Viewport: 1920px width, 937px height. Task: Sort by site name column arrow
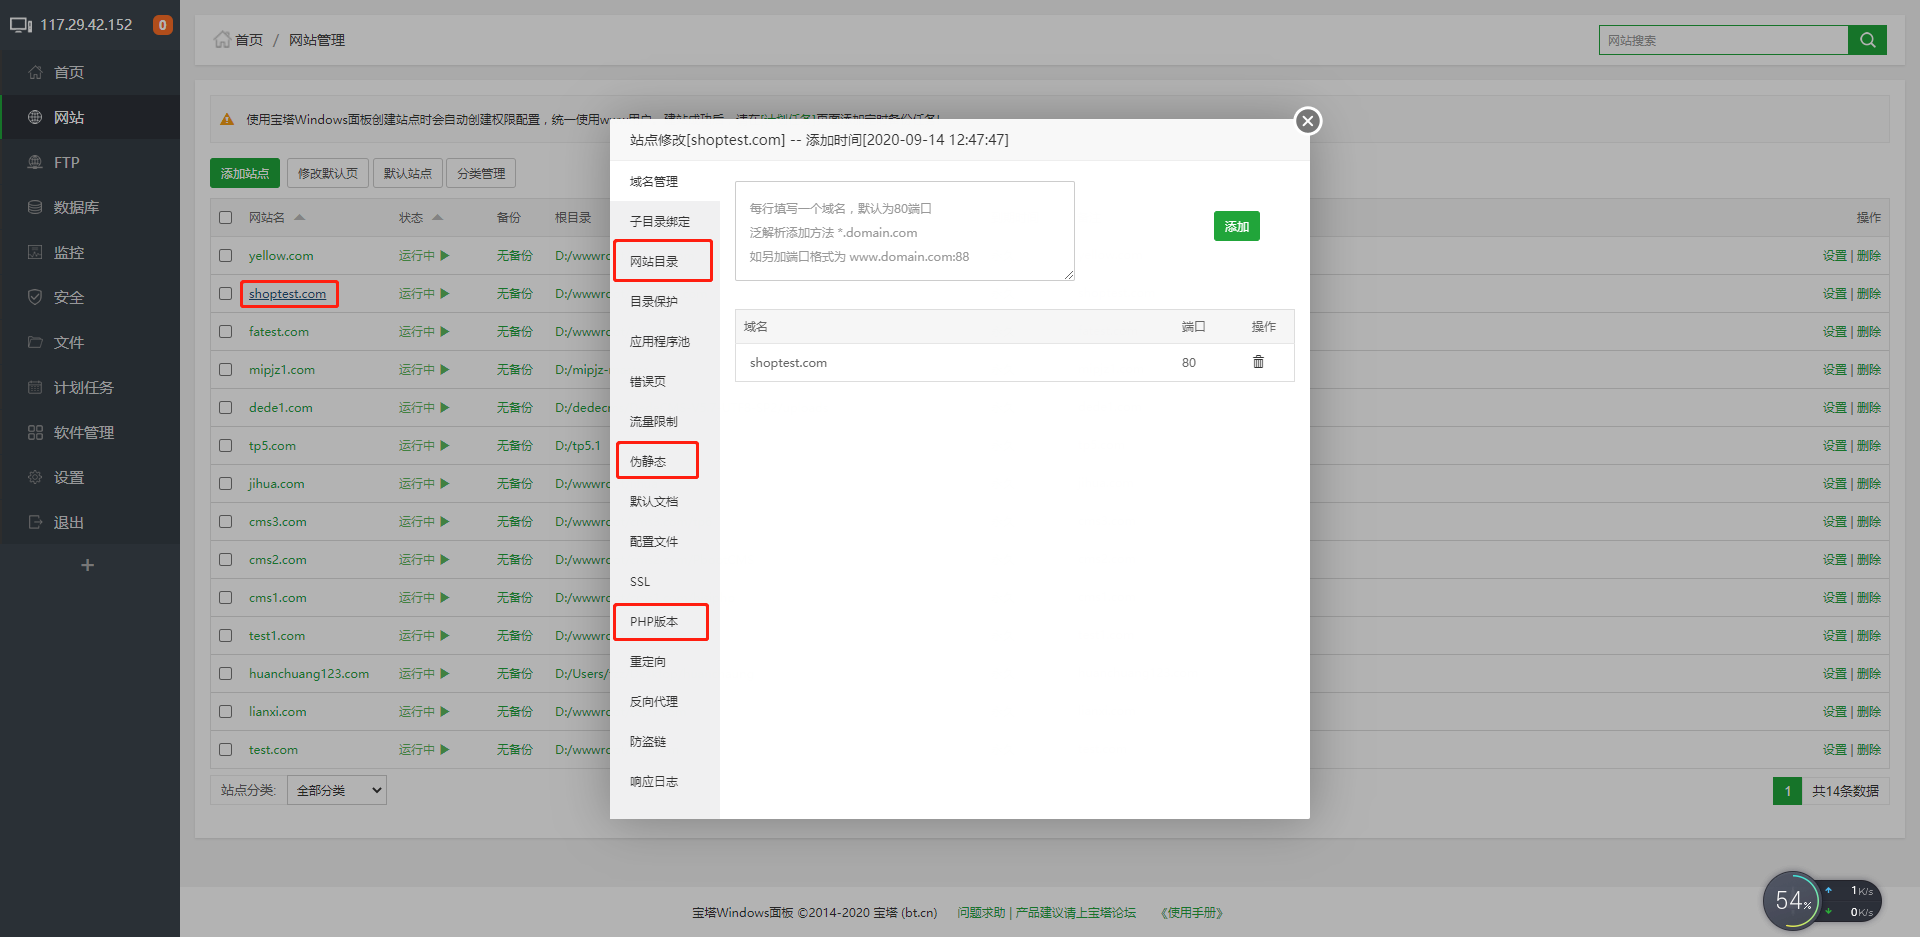[300, 217]
